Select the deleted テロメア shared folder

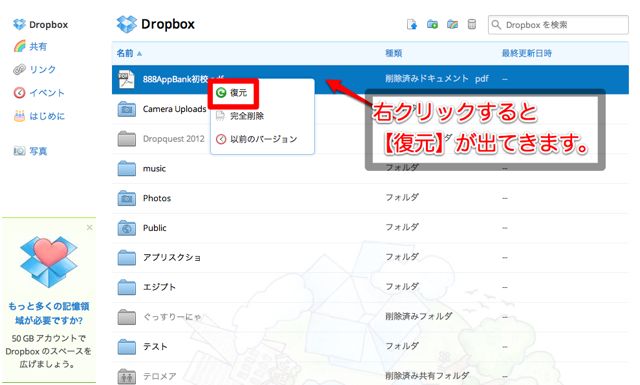click(159, 376)
